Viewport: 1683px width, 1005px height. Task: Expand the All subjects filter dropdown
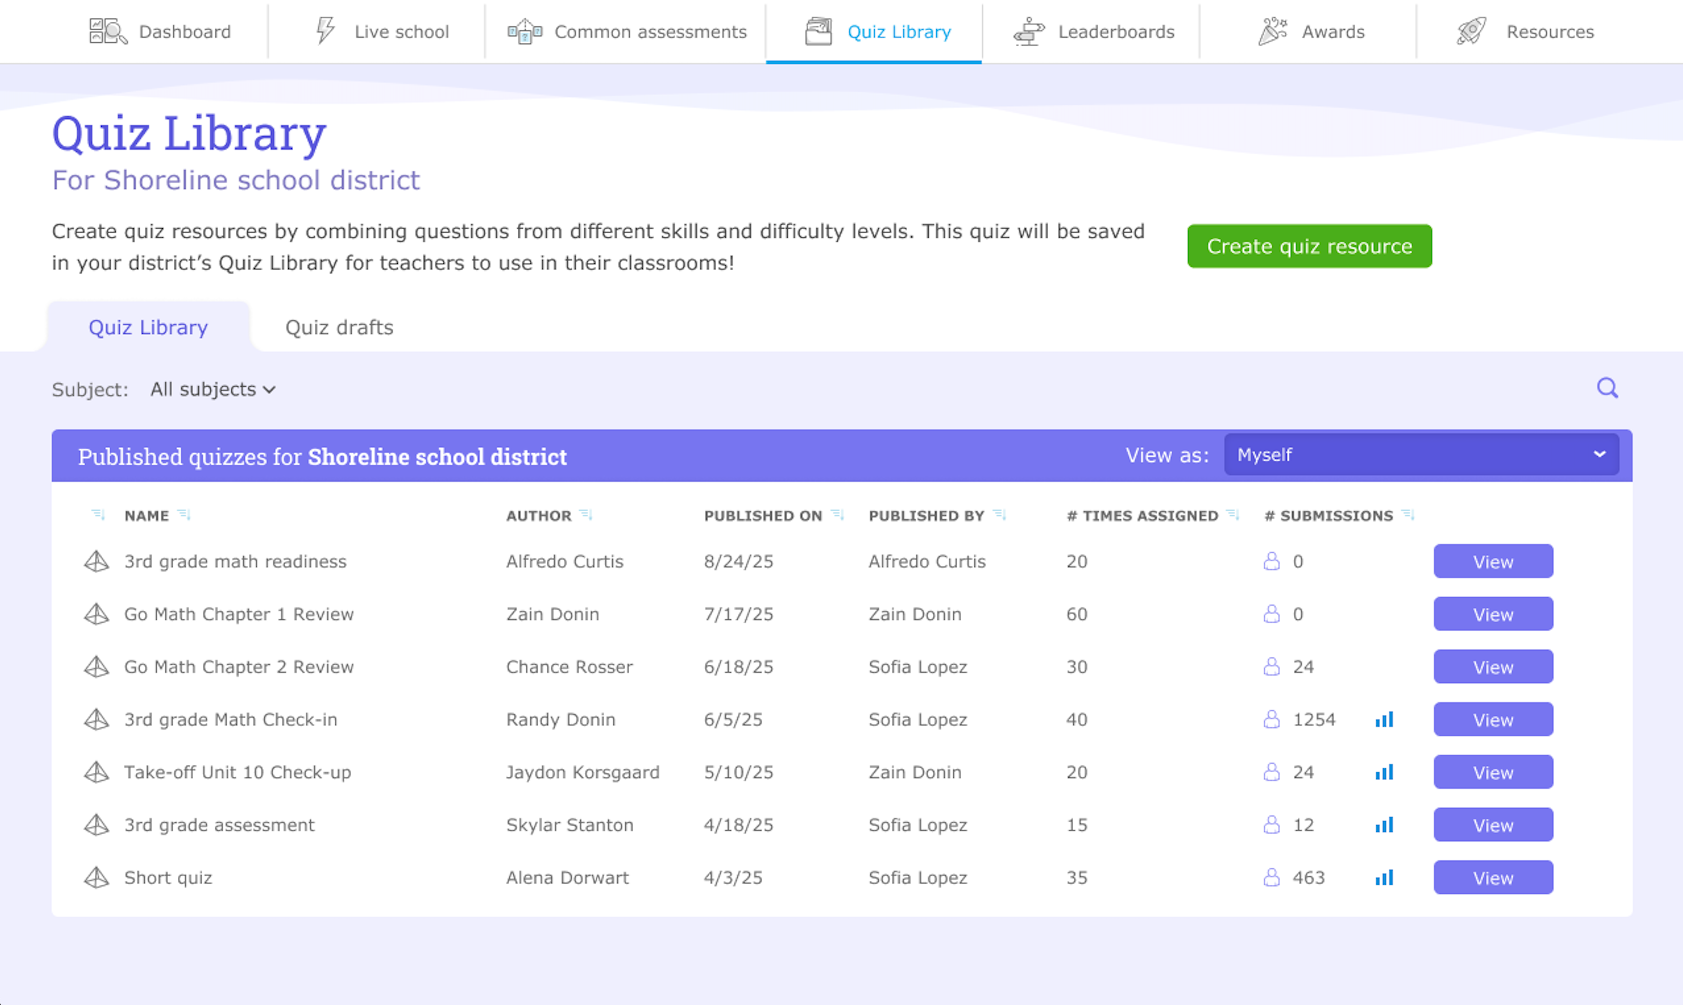[x=213, y=389]
